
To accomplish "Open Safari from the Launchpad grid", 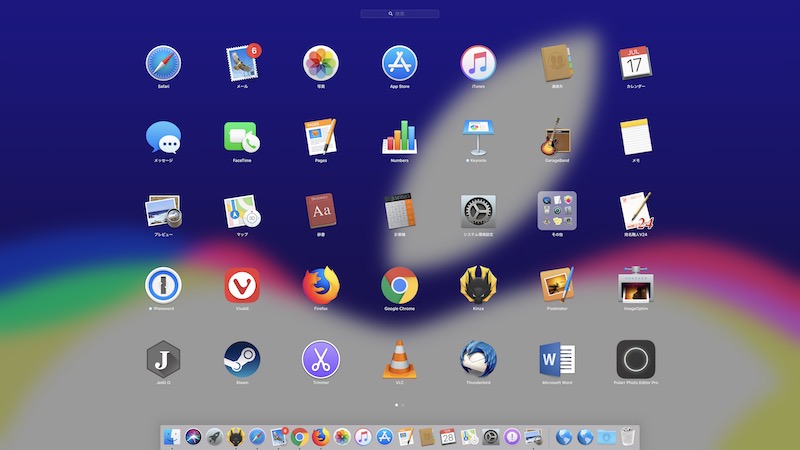I will click(163, 63).
